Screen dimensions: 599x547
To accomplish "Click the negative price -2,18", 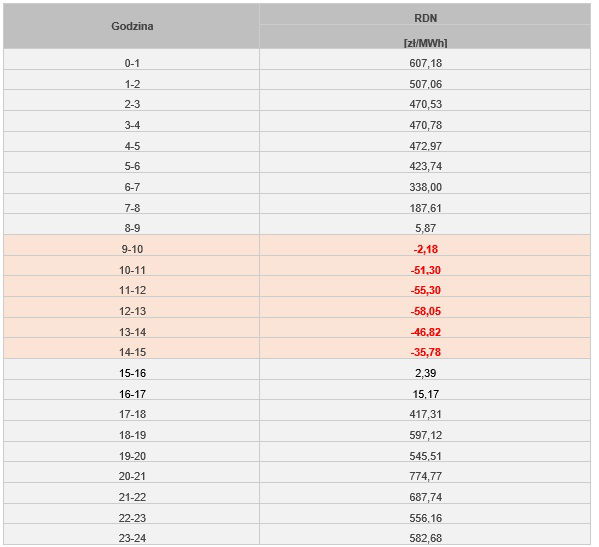I will [x=426, y=249].
